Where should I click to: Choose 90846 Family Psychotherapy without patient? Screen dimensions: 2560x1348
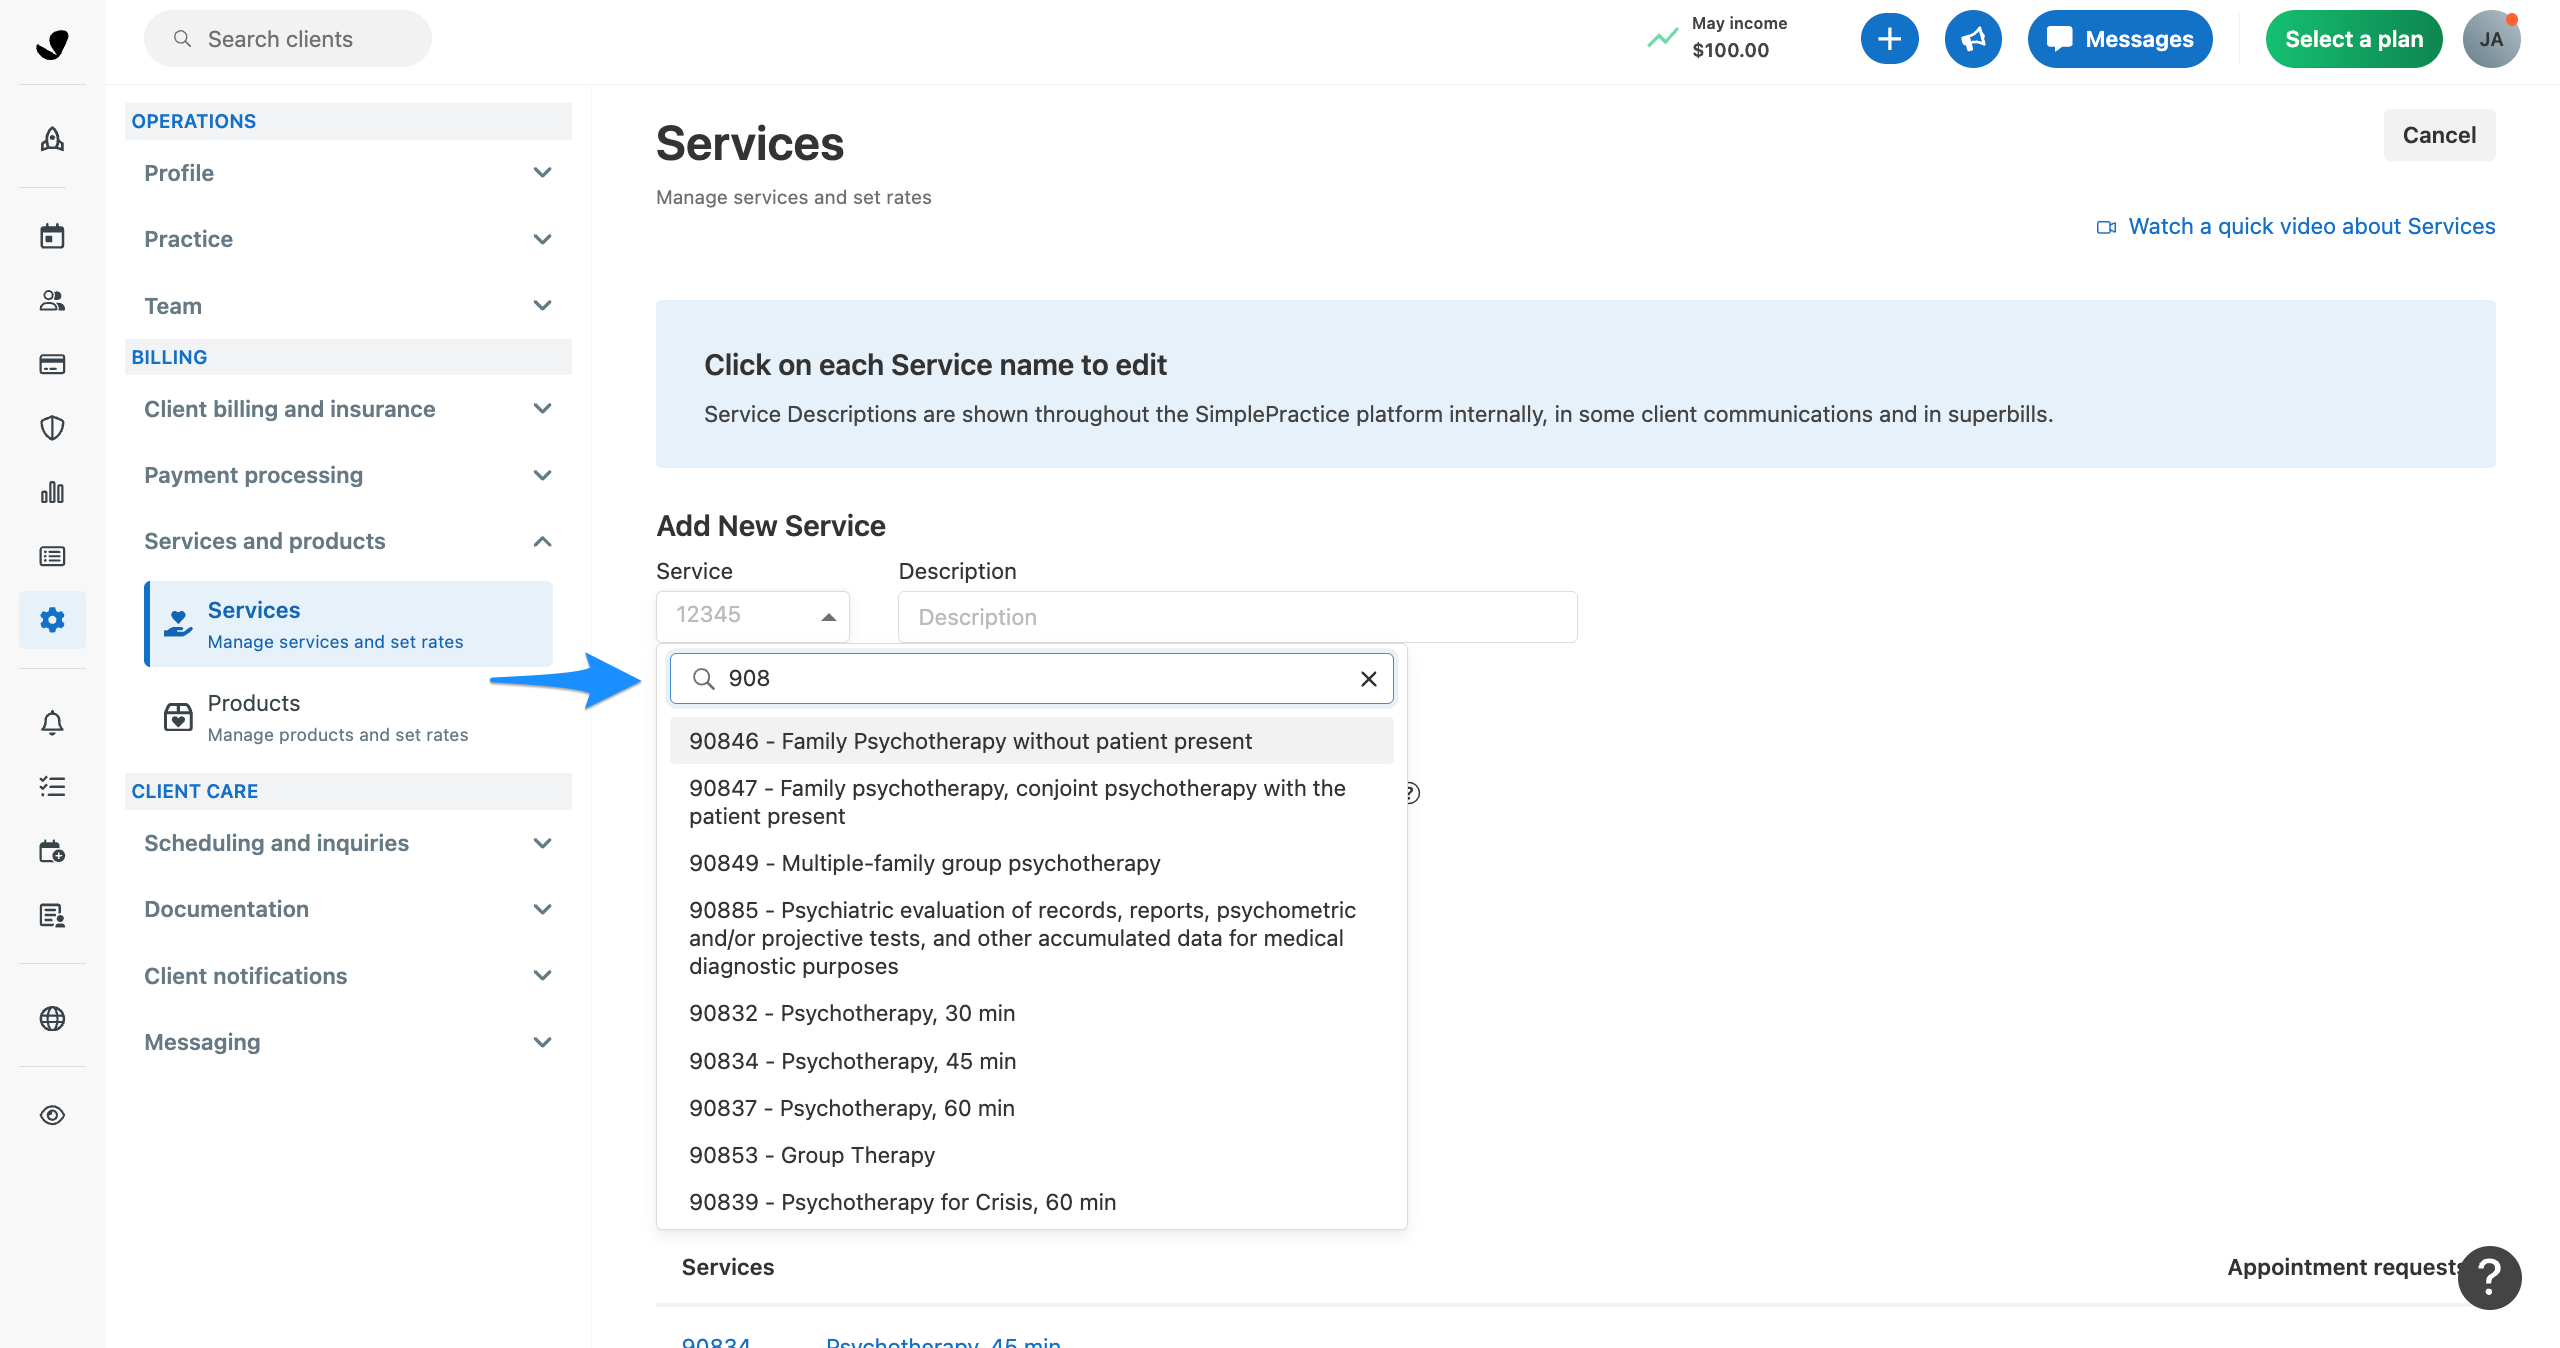tap(1031, 741)
